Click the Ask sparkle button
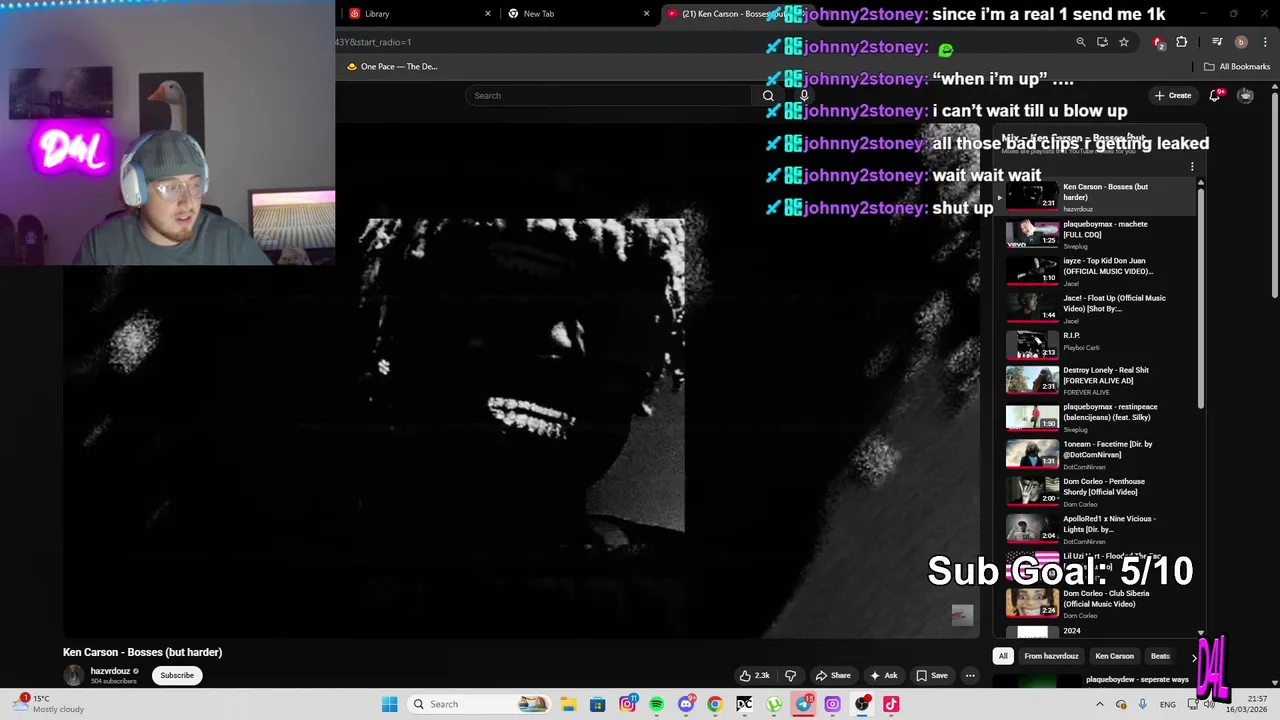Image resolution: width=1280 pixels, height=720 pixels. [x=883, y=675]
